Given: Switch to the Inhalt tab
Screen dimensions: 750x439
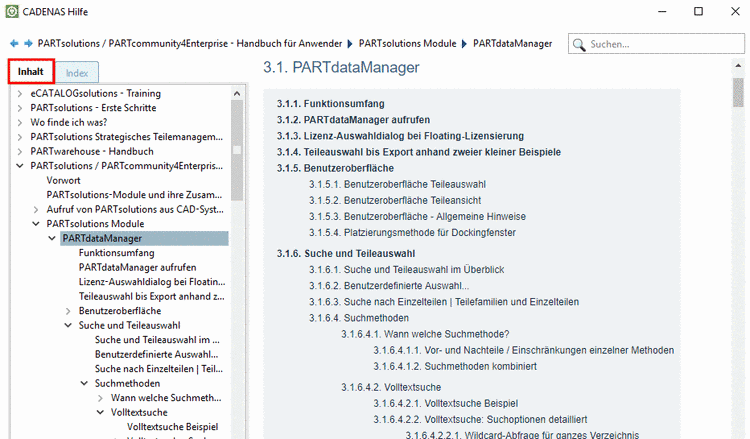Looking at the screenshot, I should pyautogui.click(x=31, y=72).
